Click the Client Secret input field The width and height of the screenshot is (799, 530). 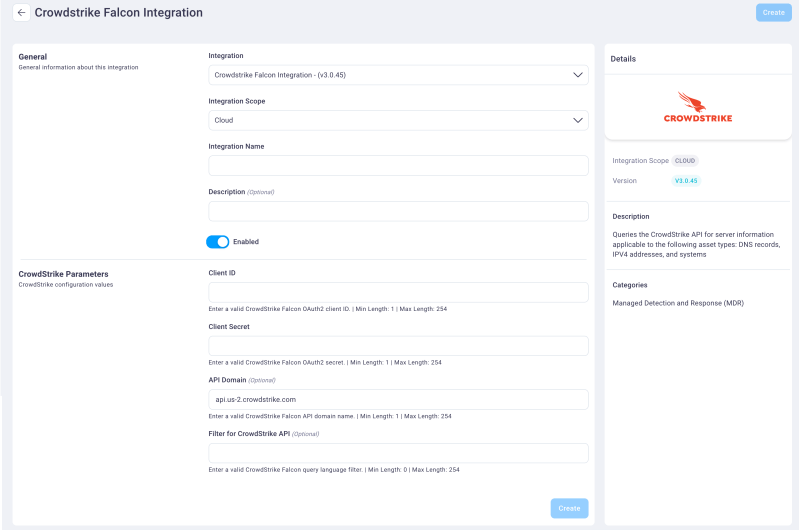tap(397, 346)
